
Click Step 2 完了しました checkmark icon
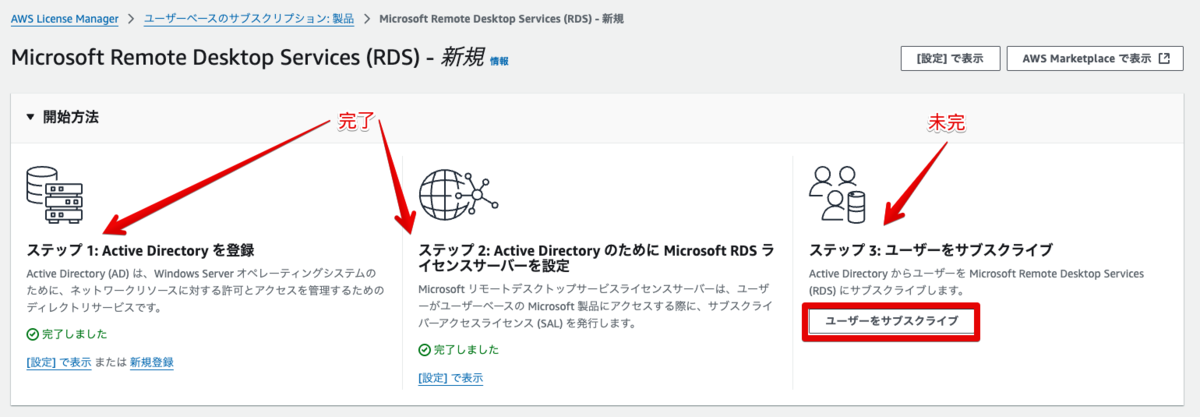pyautogui.click(x=424, y=350)
